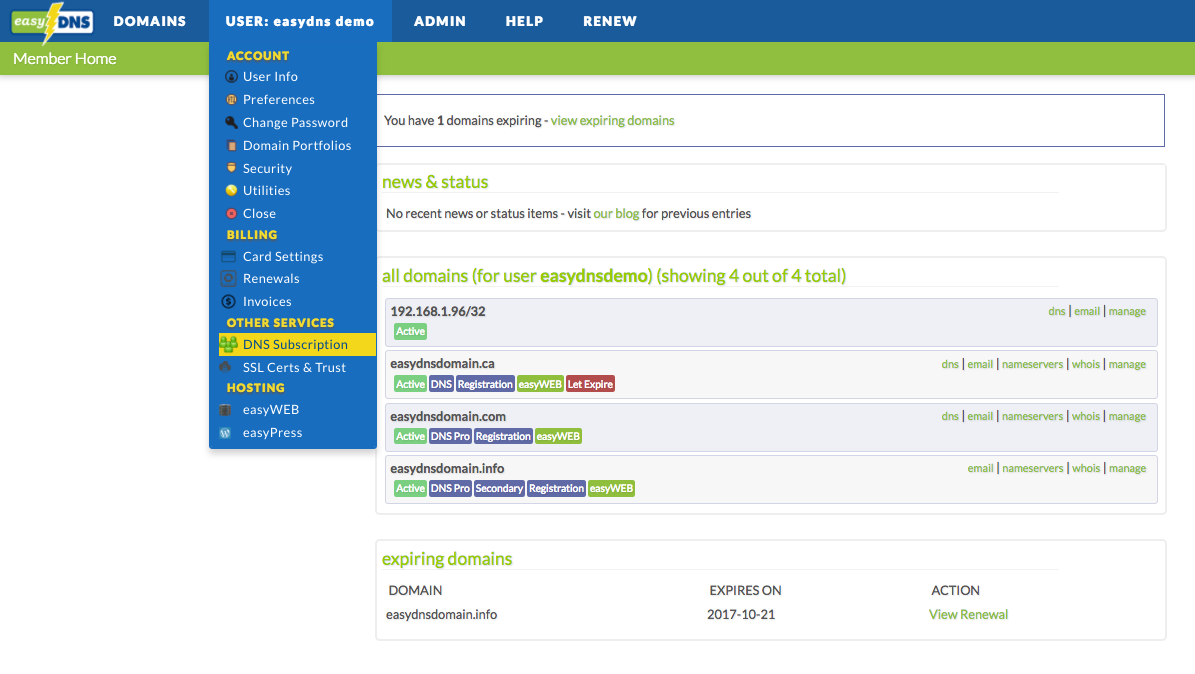Viewport: 1195px width, 674px height.
Task: Click the easyDNS logo
Action: coord(53,22)
